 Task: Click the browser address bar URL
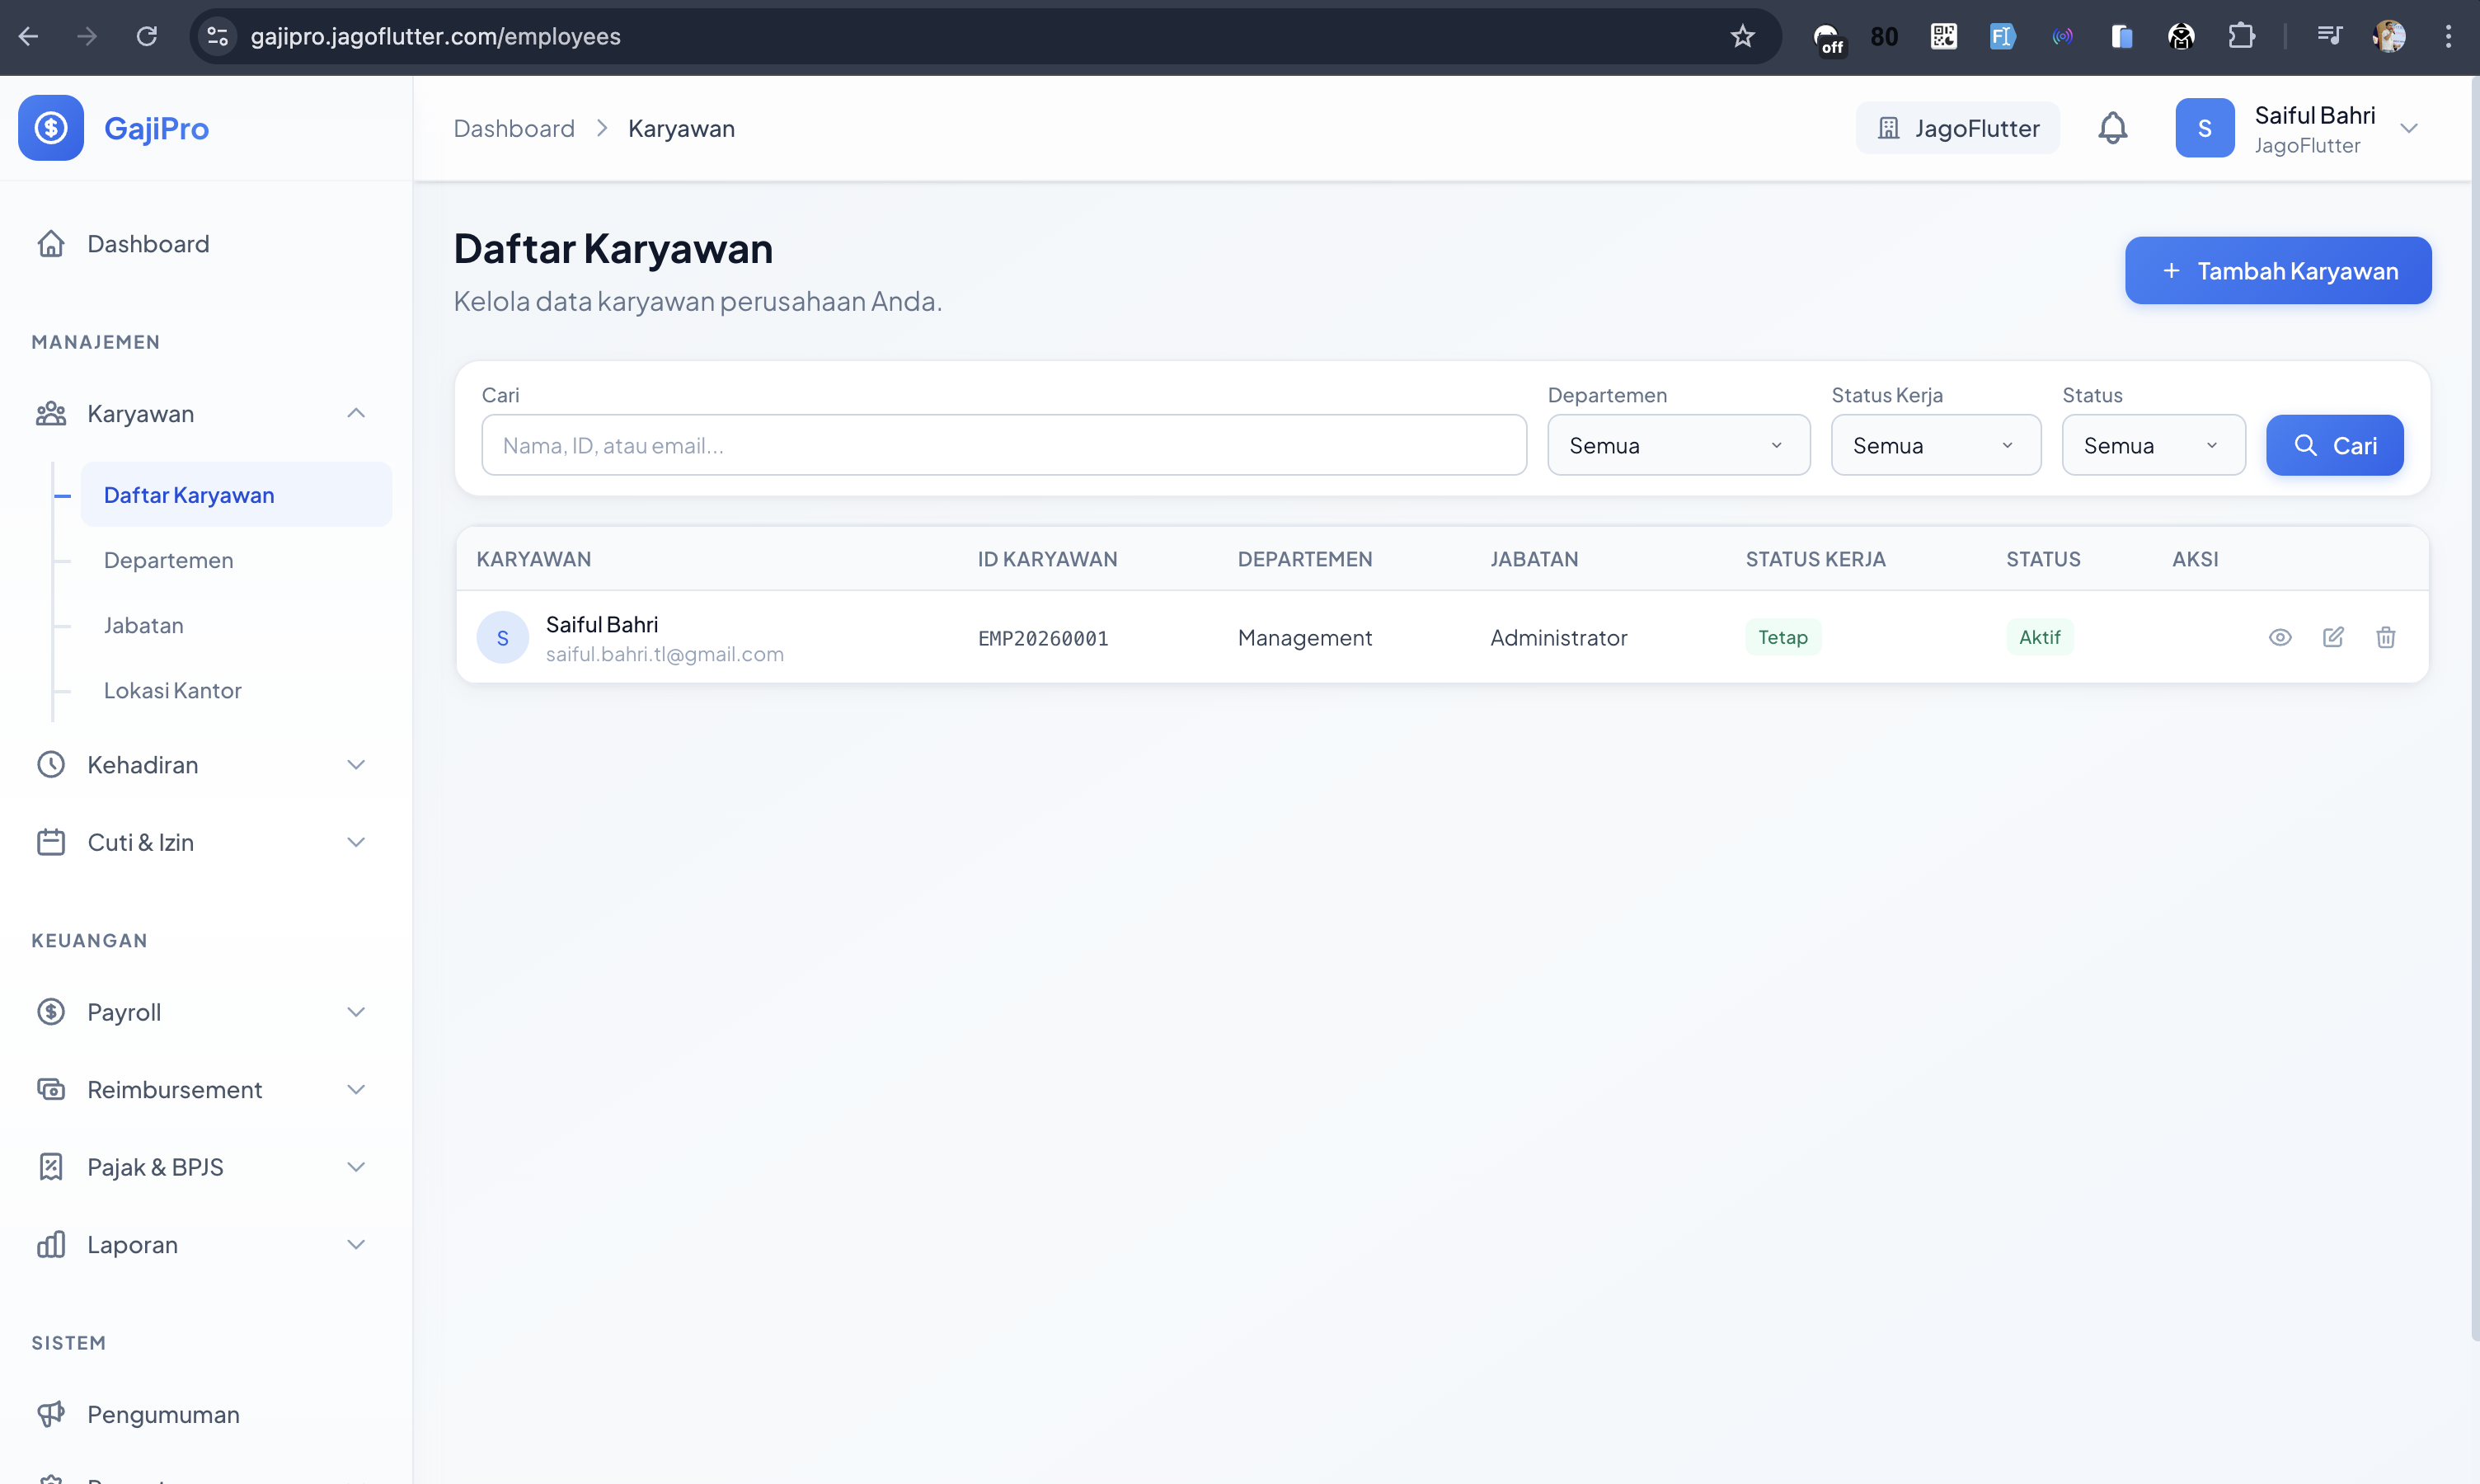point(436,37)
